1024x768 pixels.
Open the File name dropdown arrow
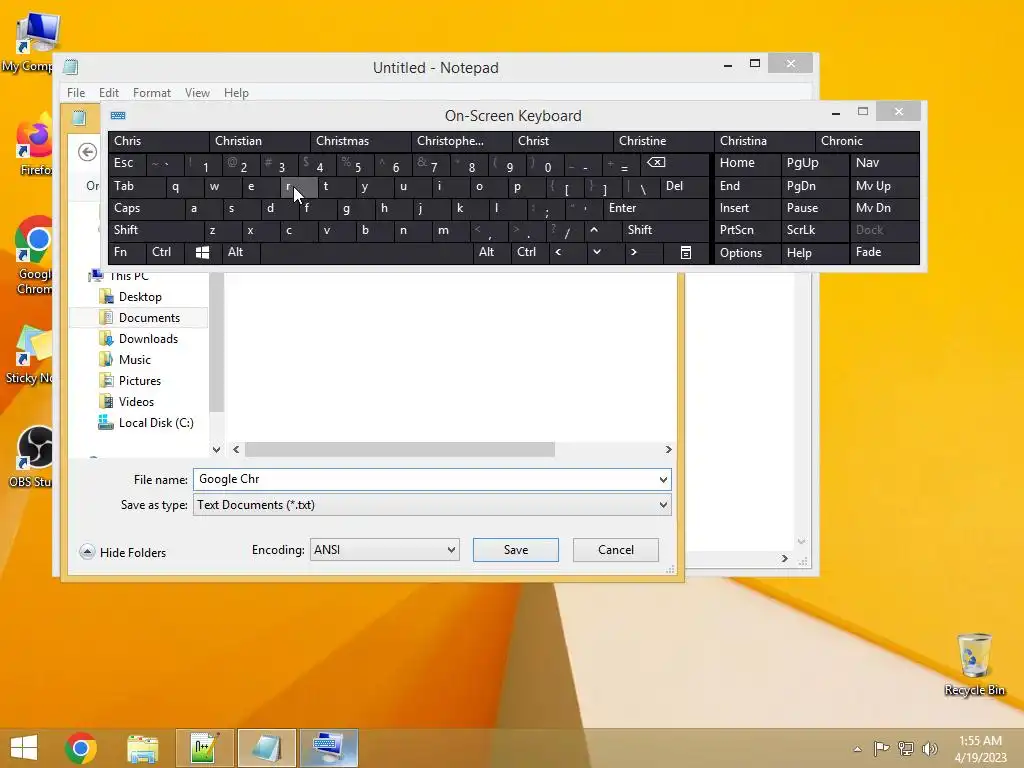tap(663, 480)
